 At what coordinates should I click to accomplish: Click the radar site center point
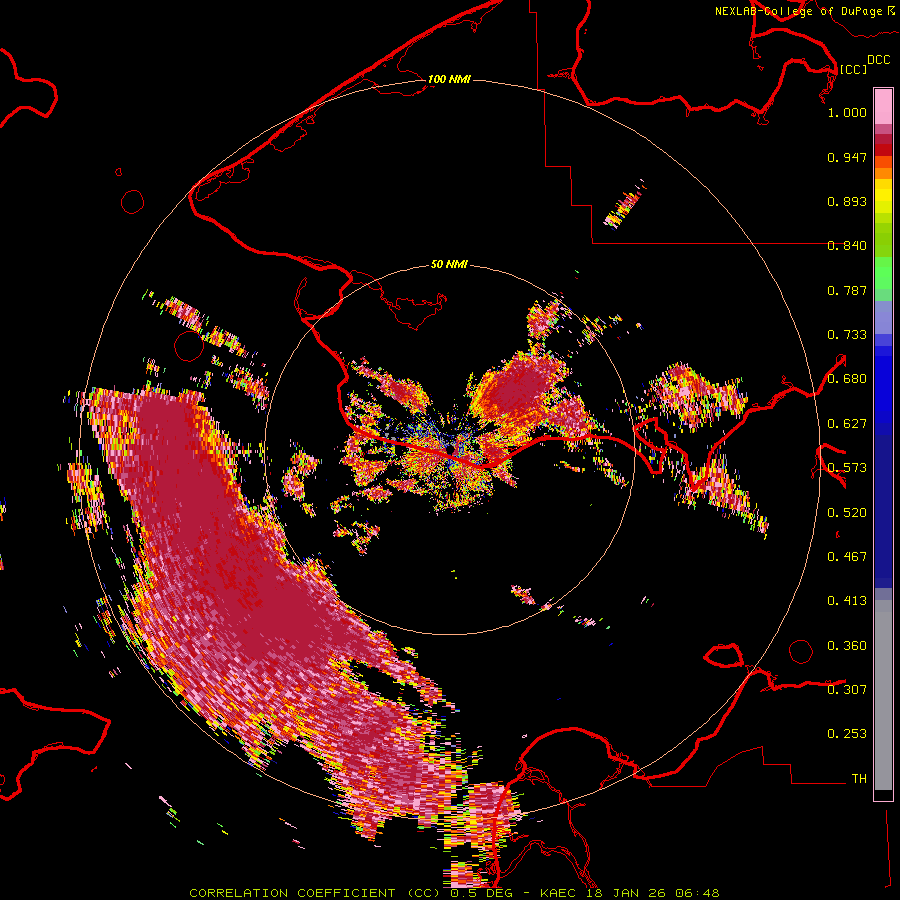449,450
